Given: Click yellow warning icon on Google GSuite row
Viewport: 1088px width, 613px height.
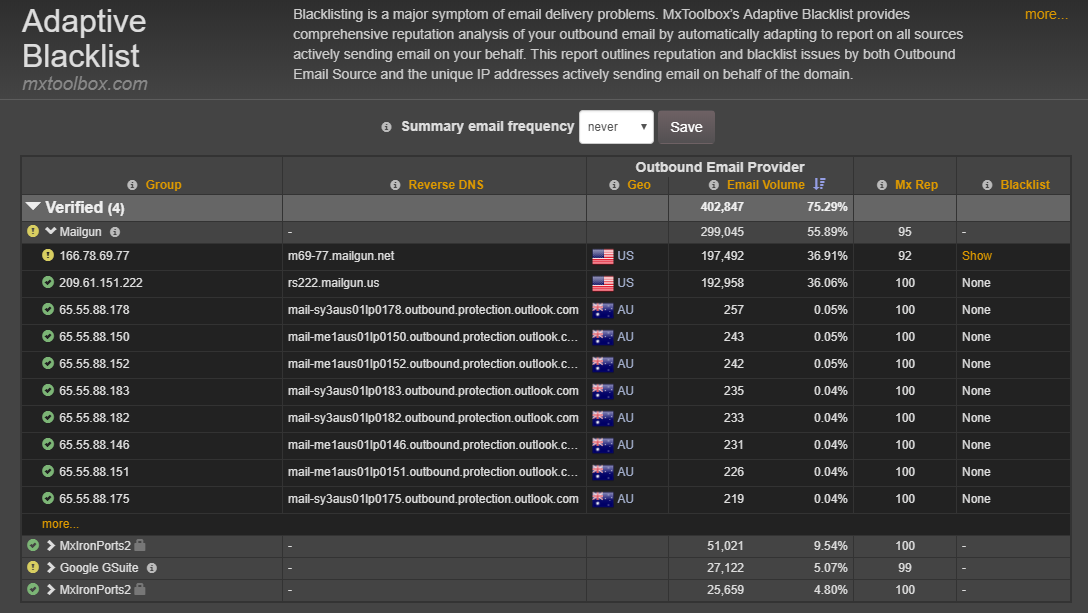Looking at the screenshot, I should (33, 567).
